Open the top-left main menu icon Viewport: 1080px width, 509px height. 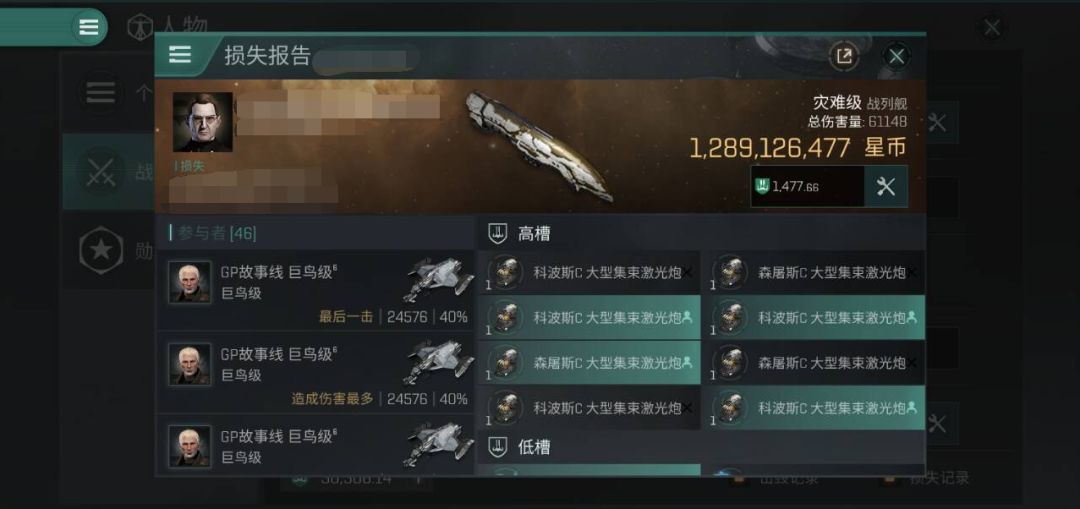pos(89,27)
